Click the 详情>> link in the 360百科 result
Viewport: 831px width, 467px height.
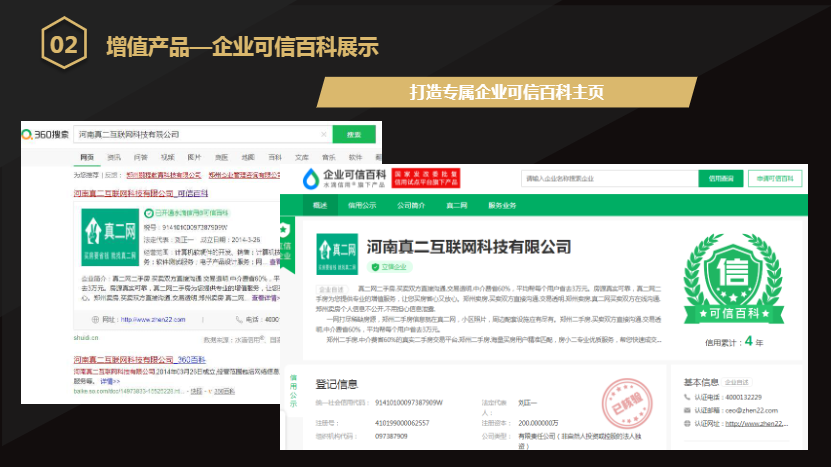coord(110,381)
